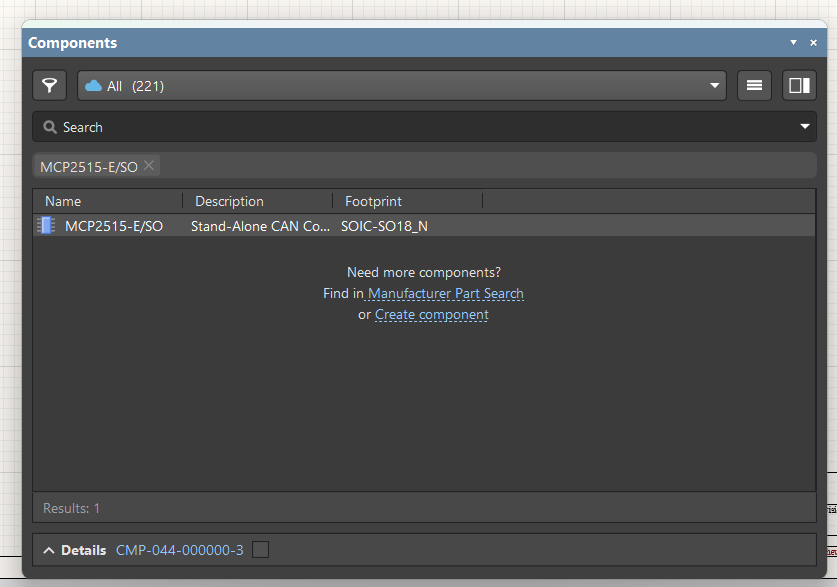Click the search magnifier icon
837x587 pixels.
tap(50, 127)
